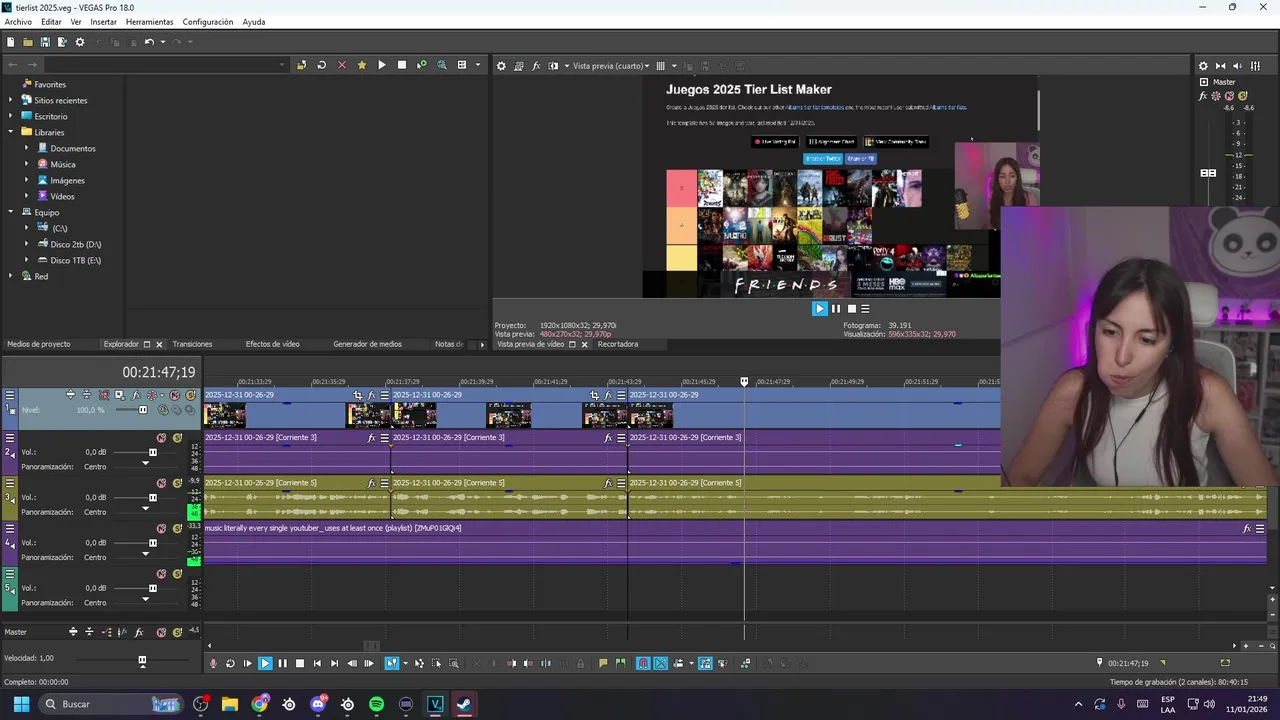Viewport: 1280px width, 720px height.
Task: Save the project with the floppy icon
Action: (x=45, y=42)
